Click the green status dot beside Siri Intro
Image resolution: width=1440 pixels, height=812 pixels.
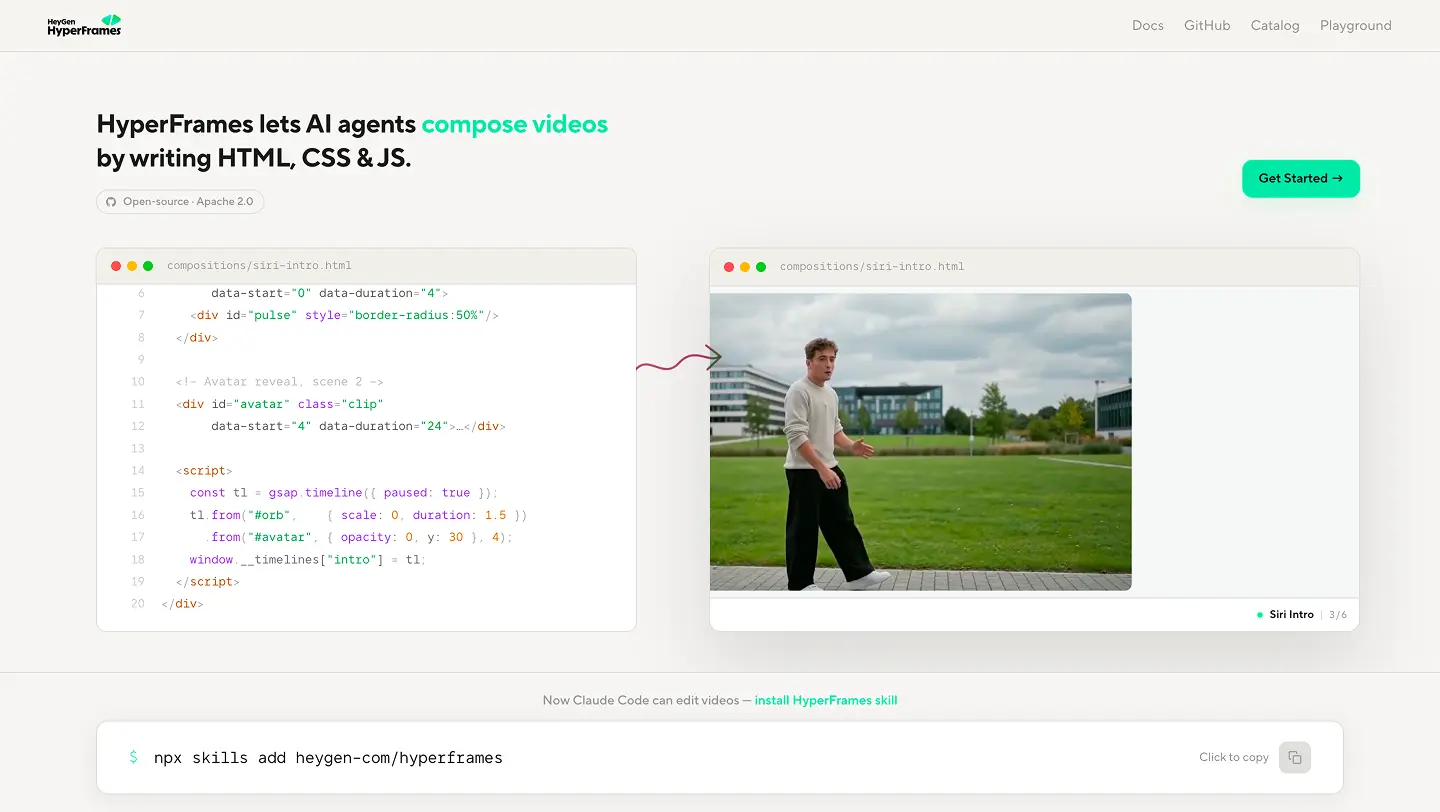(x=1260, y=615)
